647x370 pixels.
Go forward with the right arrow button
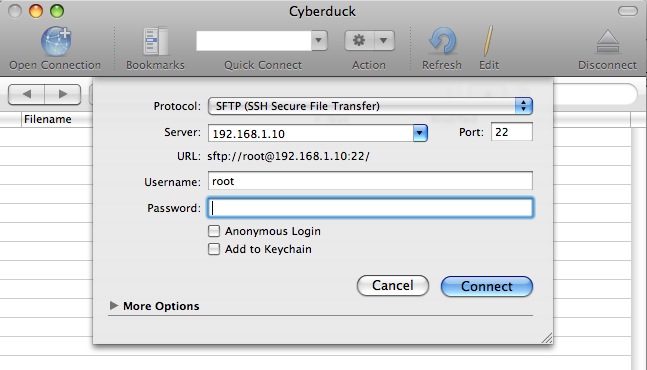62,94
